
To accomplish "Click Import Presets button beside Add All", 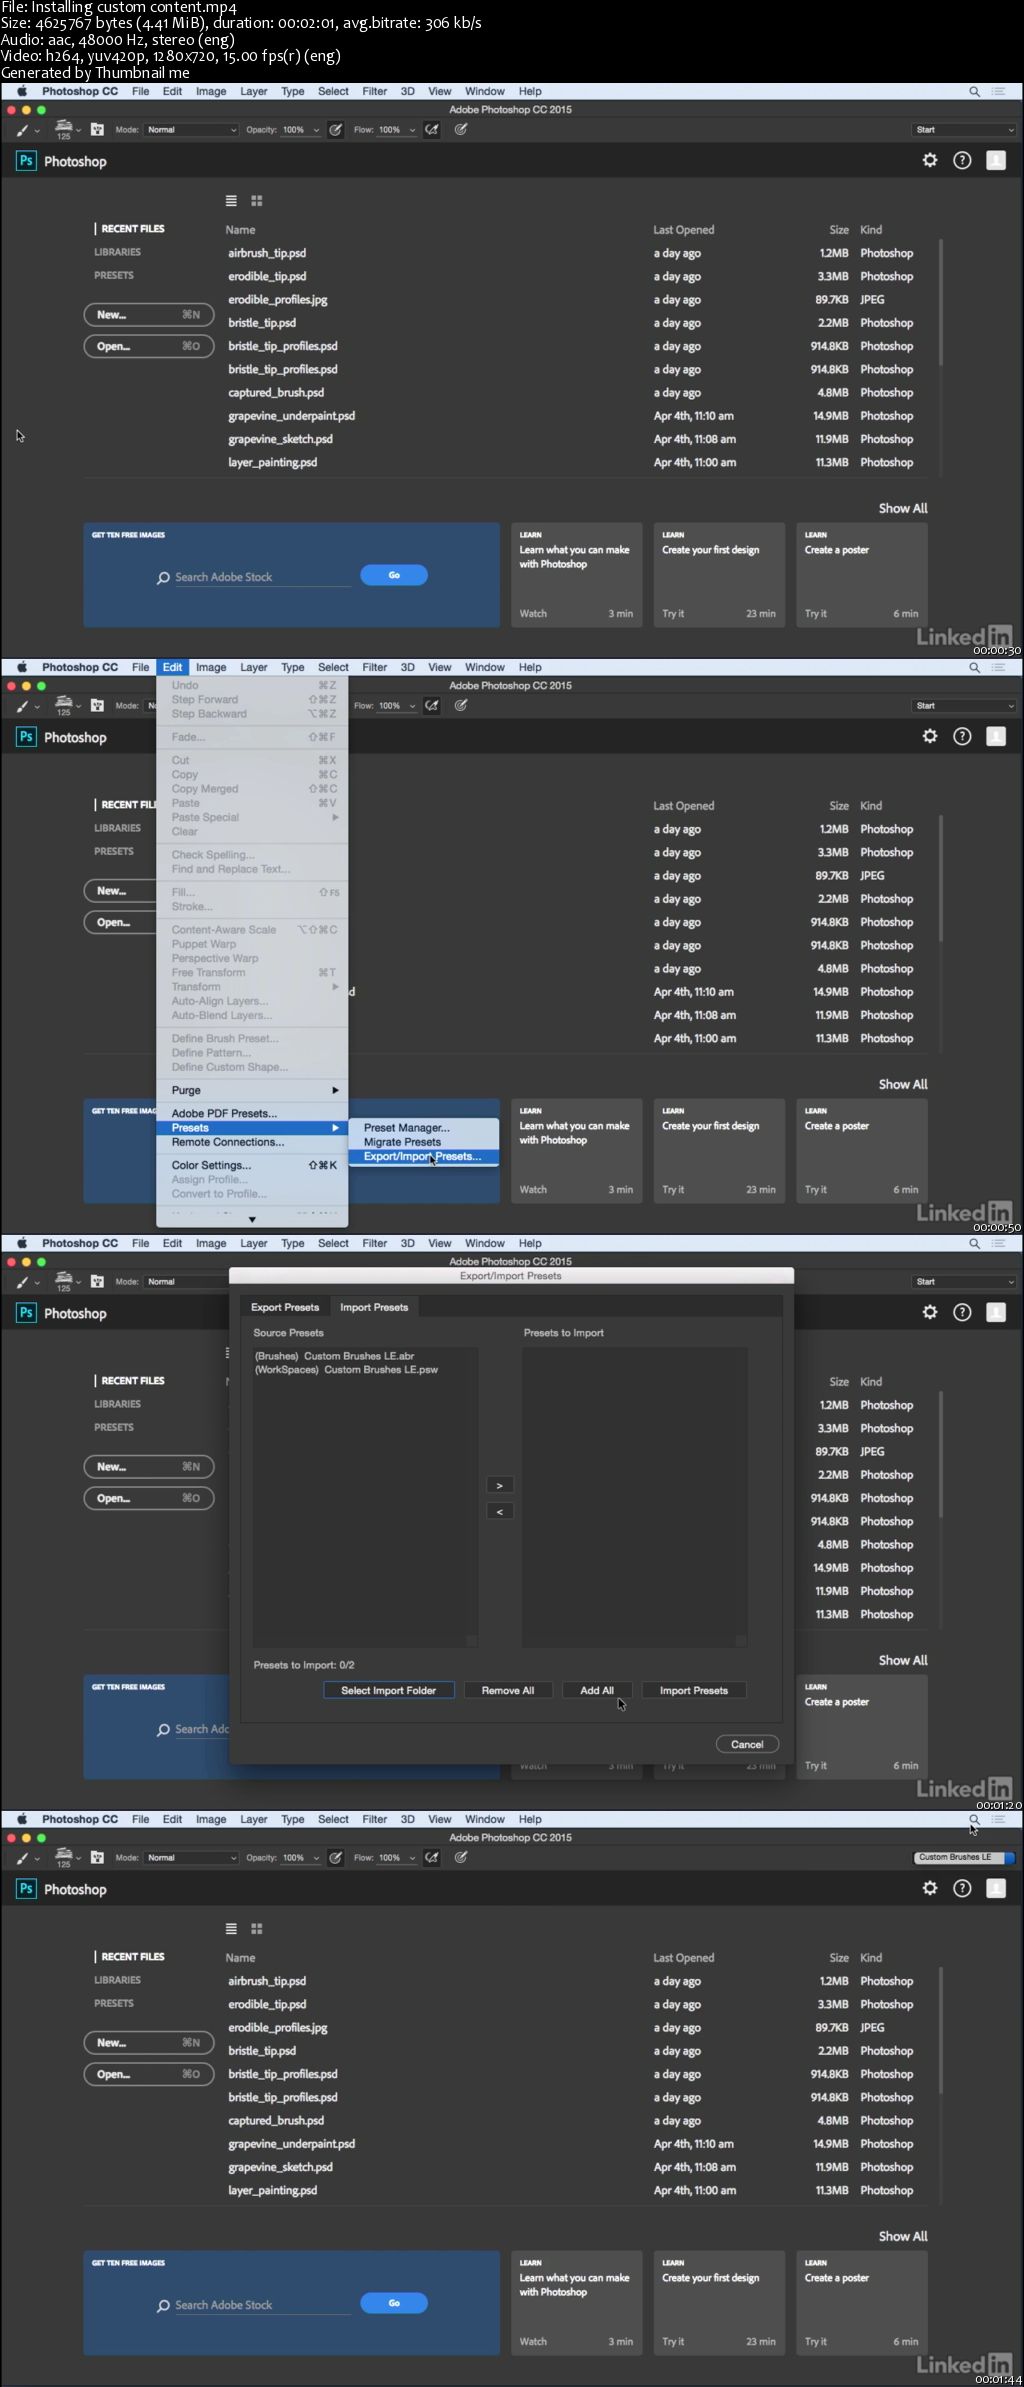I will pyautogui.click(x=694, y=1690).
